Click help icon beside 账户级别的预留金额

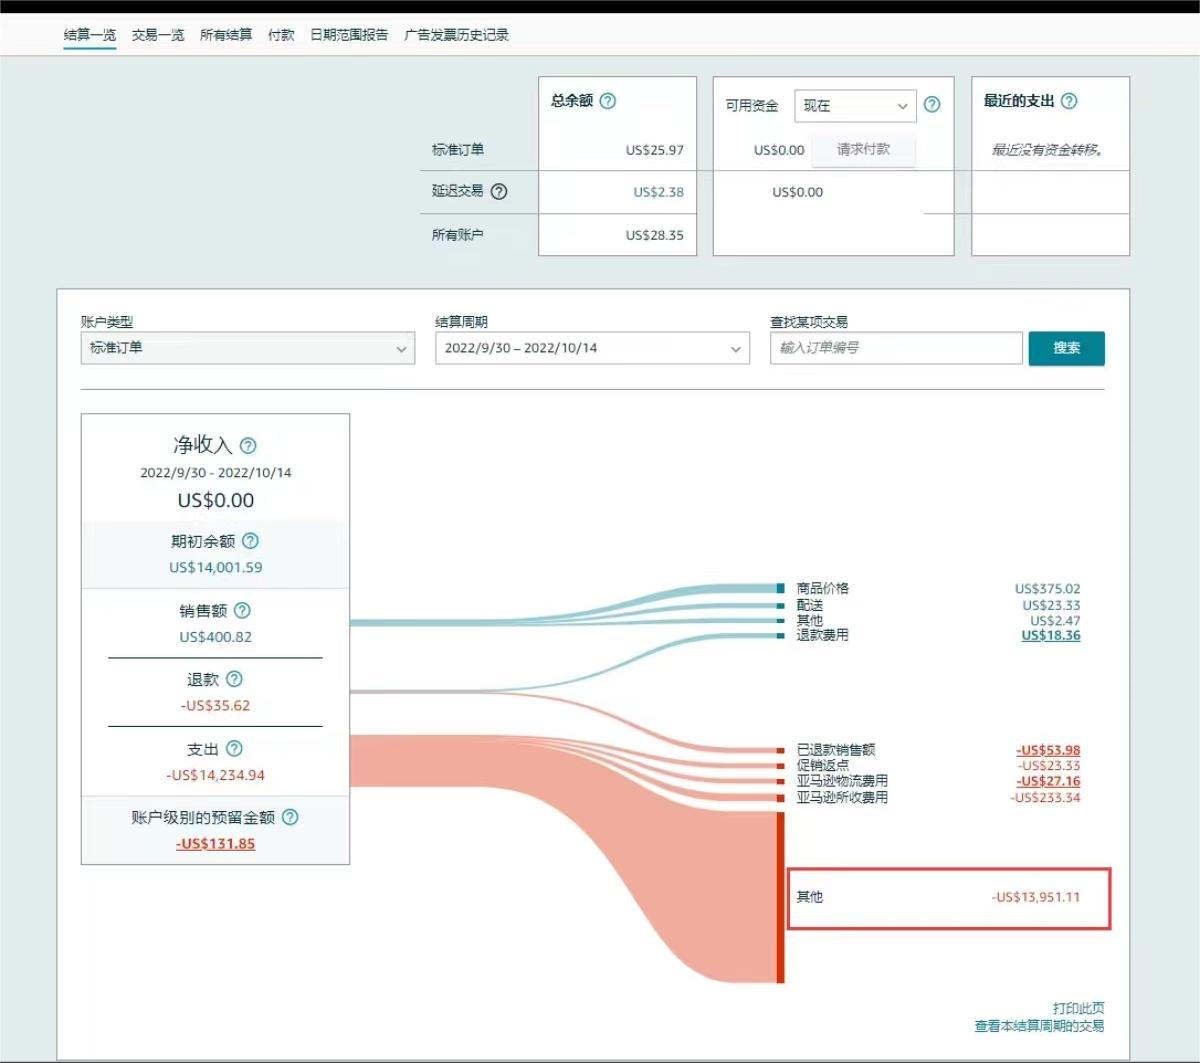(290, 817)
